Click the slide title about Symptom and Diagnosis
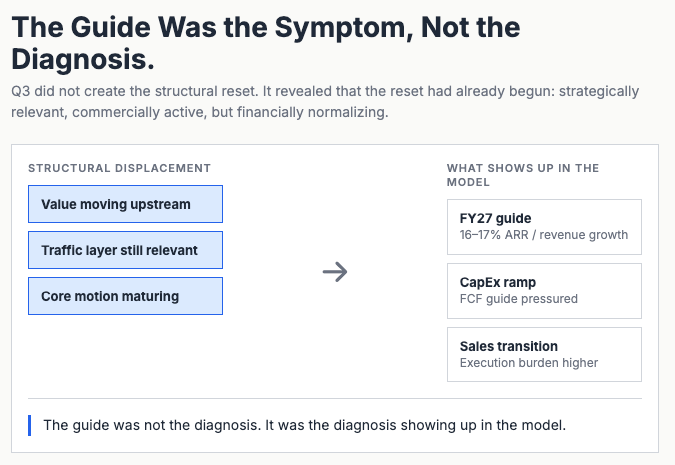Viewport: 675px width, 465px height. (266, 43)
